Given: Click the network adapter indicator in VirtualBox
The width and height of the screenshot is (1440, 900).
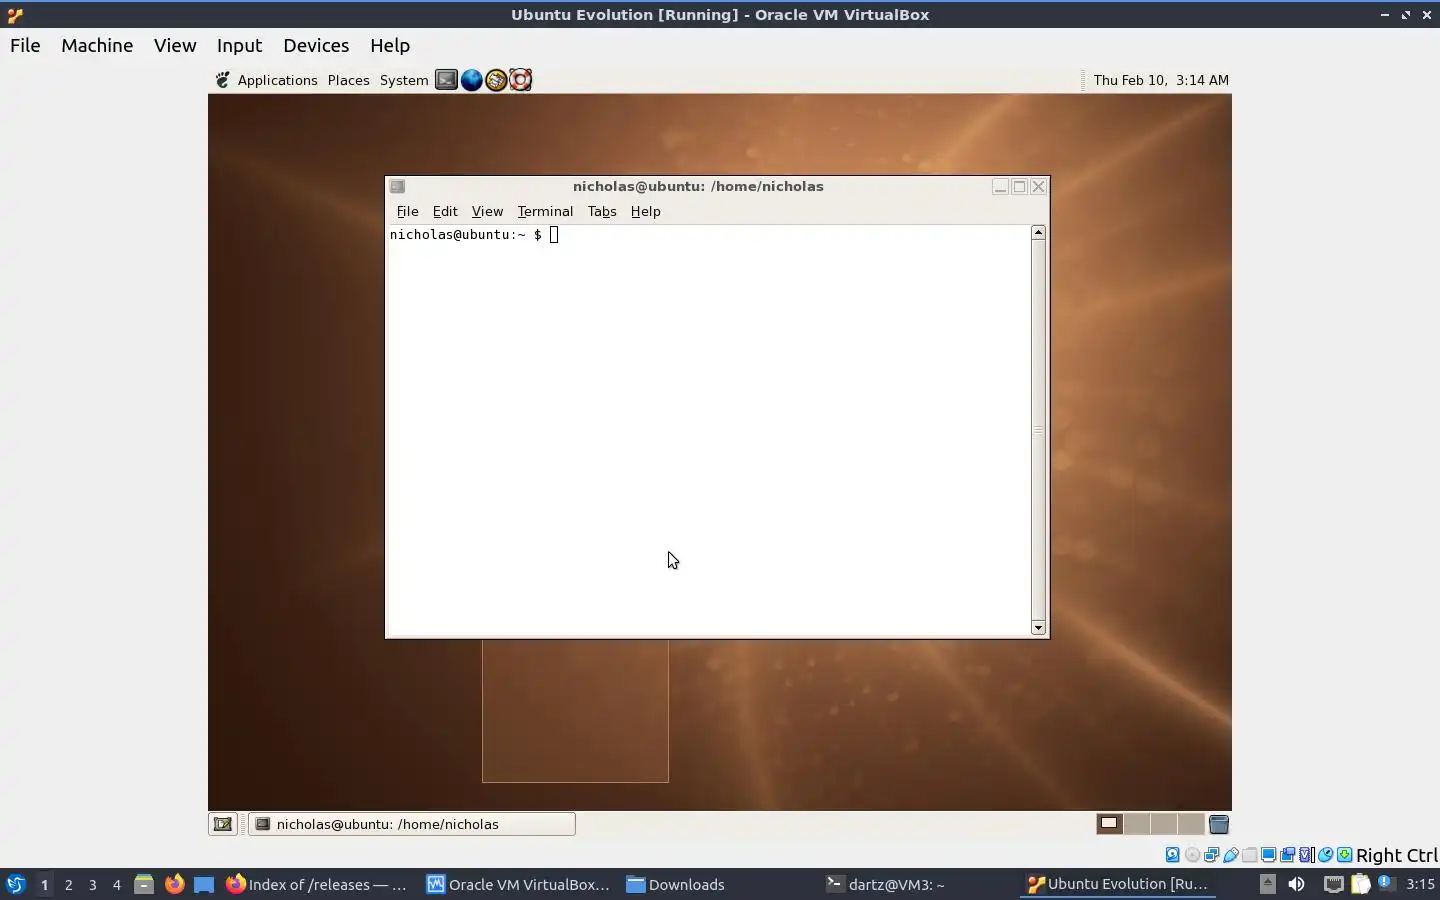Looking at the screenshot, I should pos(1211,855).
